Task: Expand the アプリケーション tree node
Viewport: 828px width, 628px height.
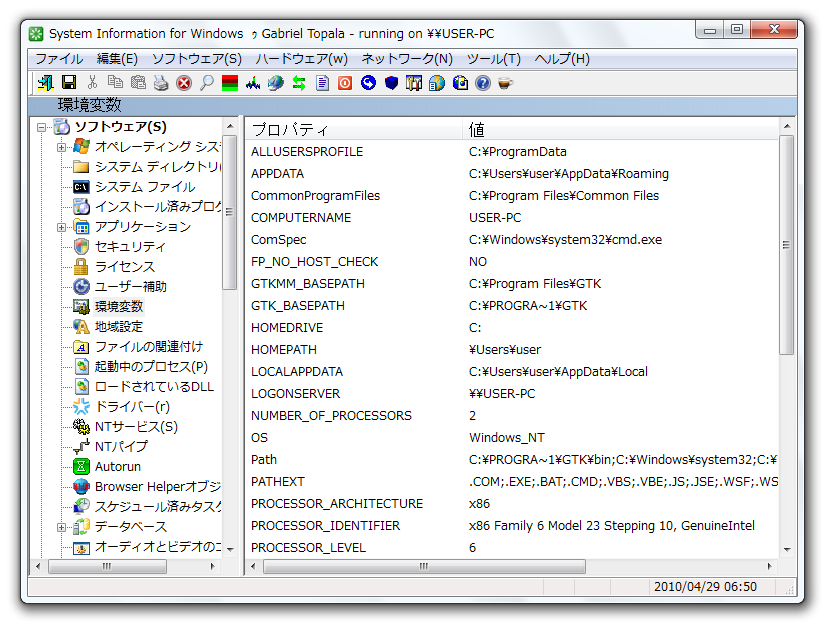Action: tap(61, 228)
